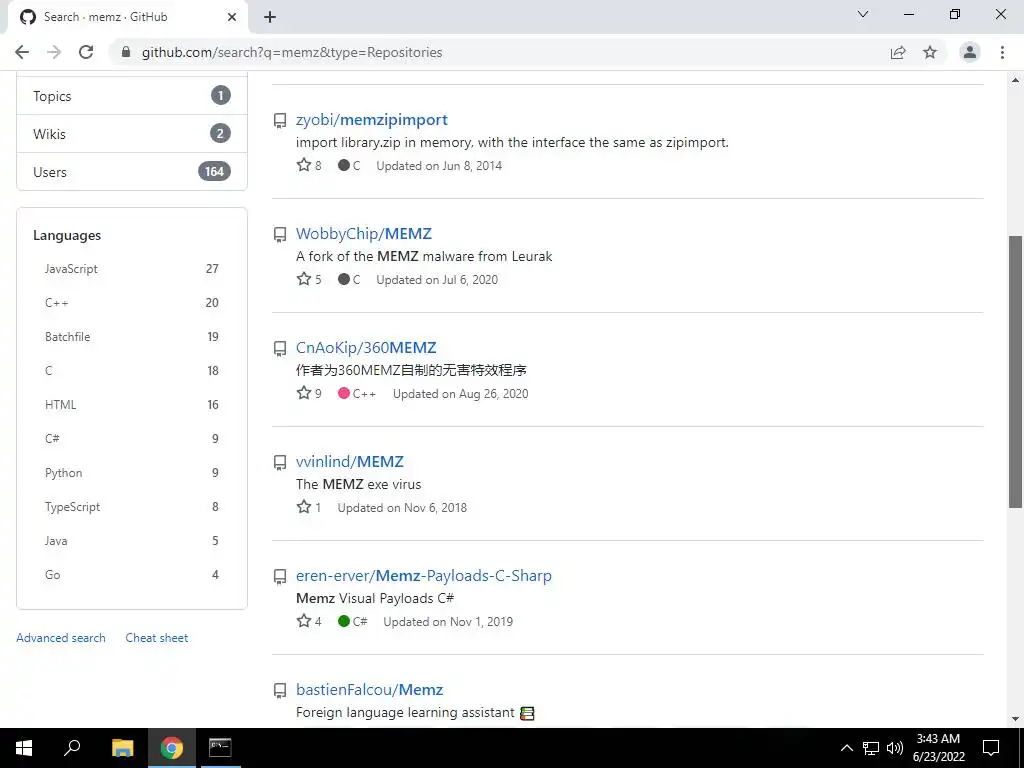Click scrollbar down arrow
The image size is (1024, 768).
point(1015,719)
